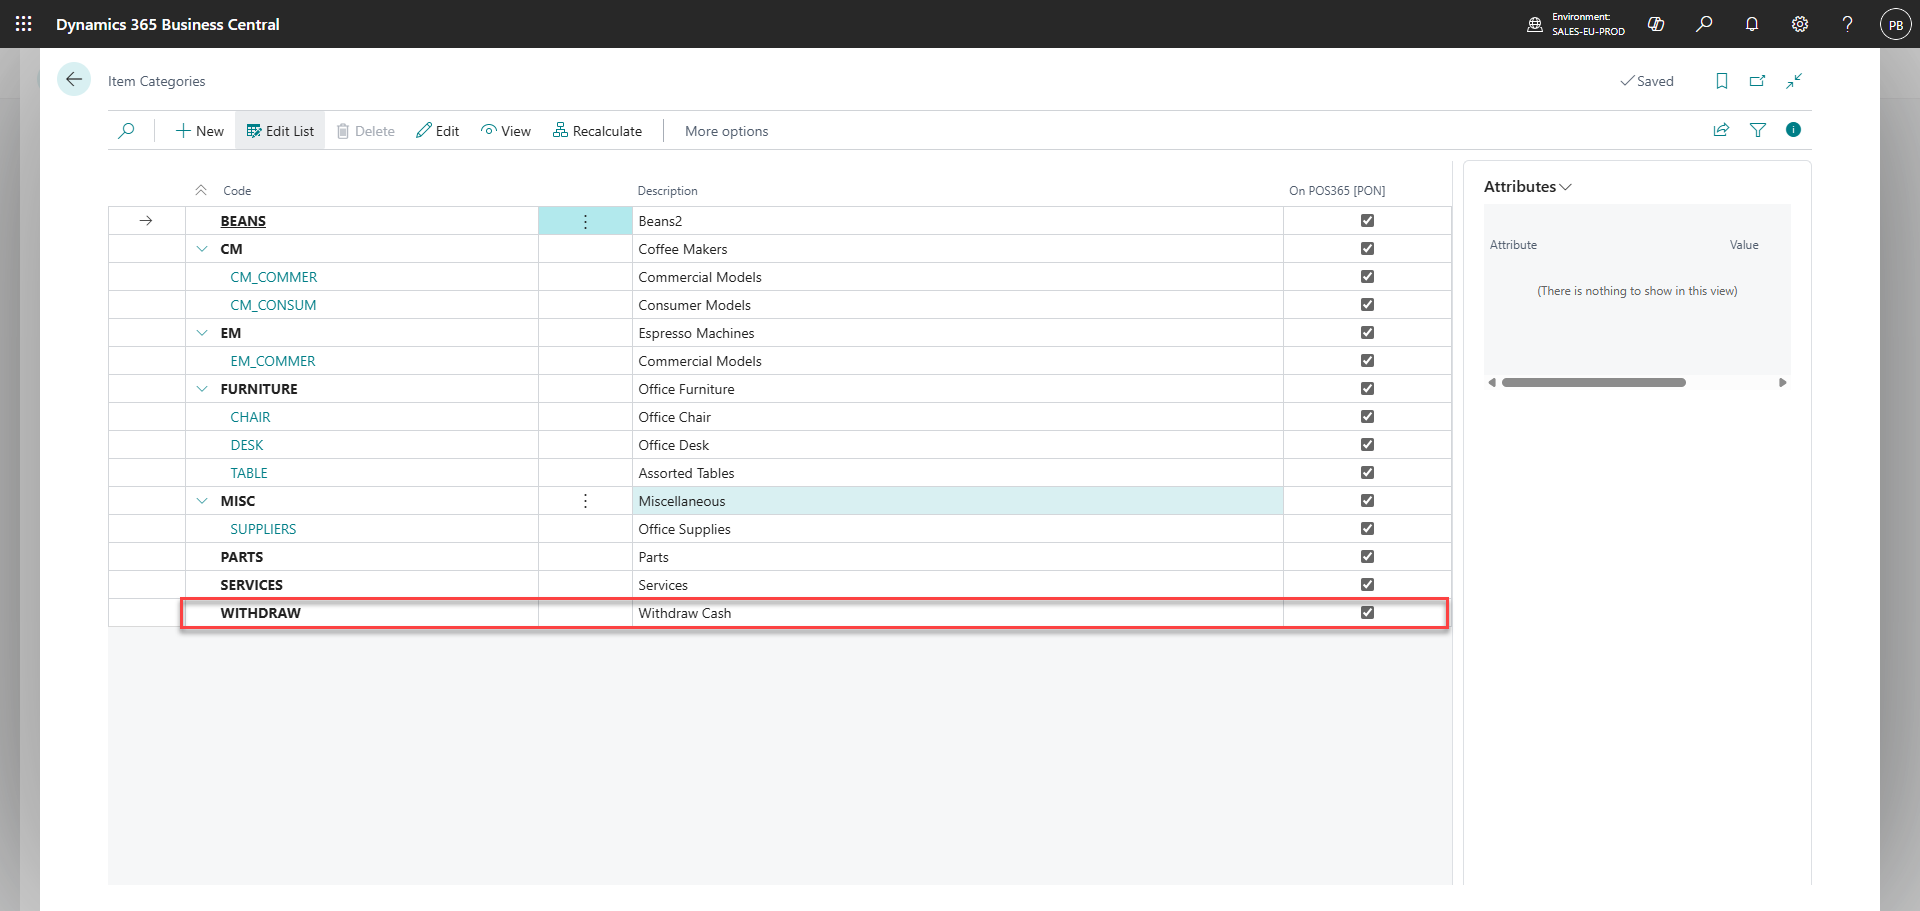1920x911 pixels.
Task: Open the Copilot icon in header
Action: coord(1656,24)
